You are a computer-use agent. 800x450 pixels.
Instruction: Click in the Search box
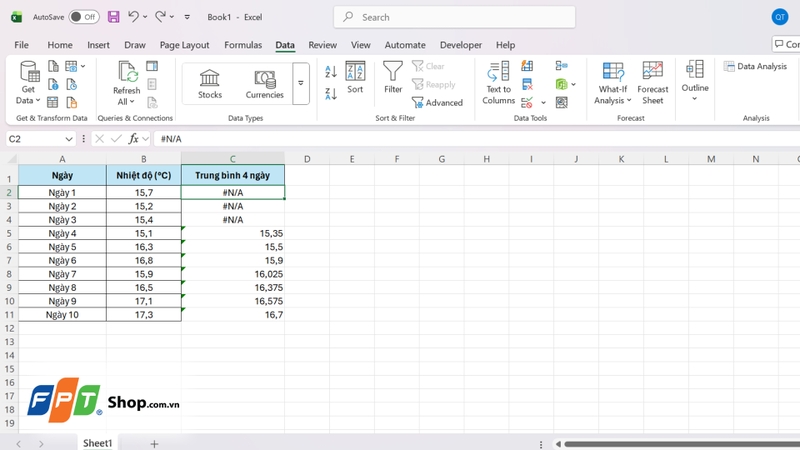[x=455, y=17]
